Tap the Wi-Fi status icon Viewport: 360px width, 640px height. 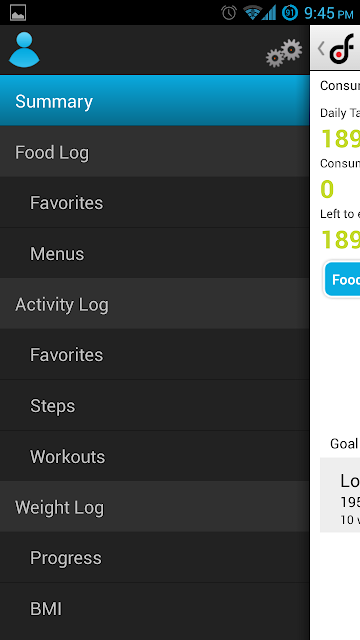pyautogui.click(x=252, y=13)
